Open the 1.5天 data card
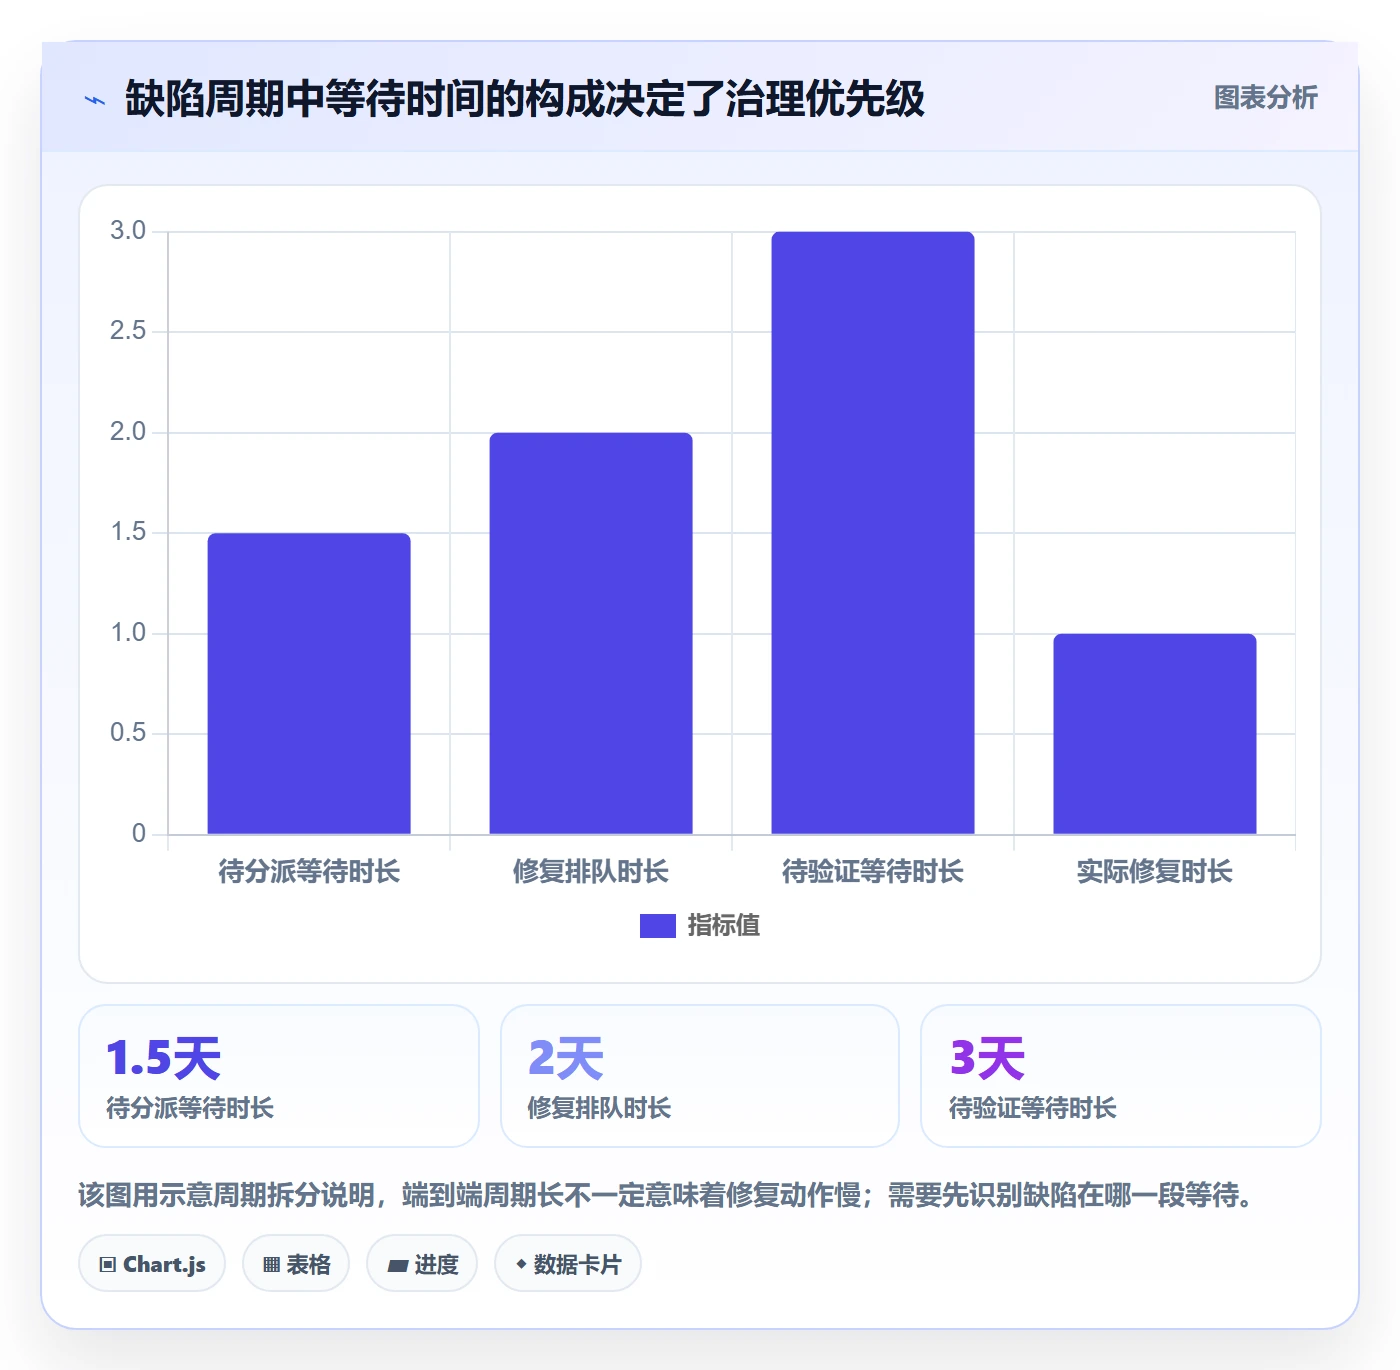Screen dimensions: 1400x1370 [x=279, y=1076]
